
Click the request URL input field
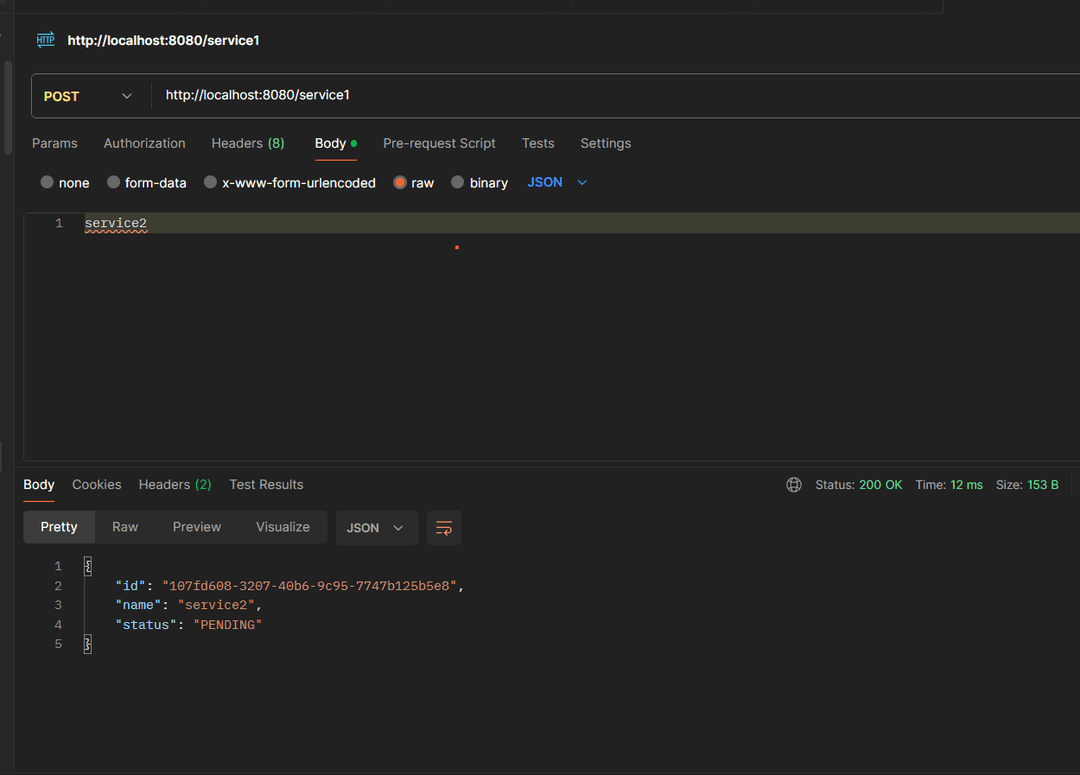tap(600, 96)
